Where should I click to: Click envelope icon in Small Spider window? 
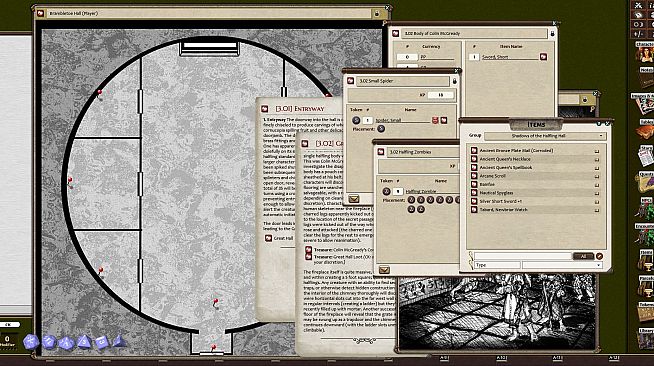point(354,199)
